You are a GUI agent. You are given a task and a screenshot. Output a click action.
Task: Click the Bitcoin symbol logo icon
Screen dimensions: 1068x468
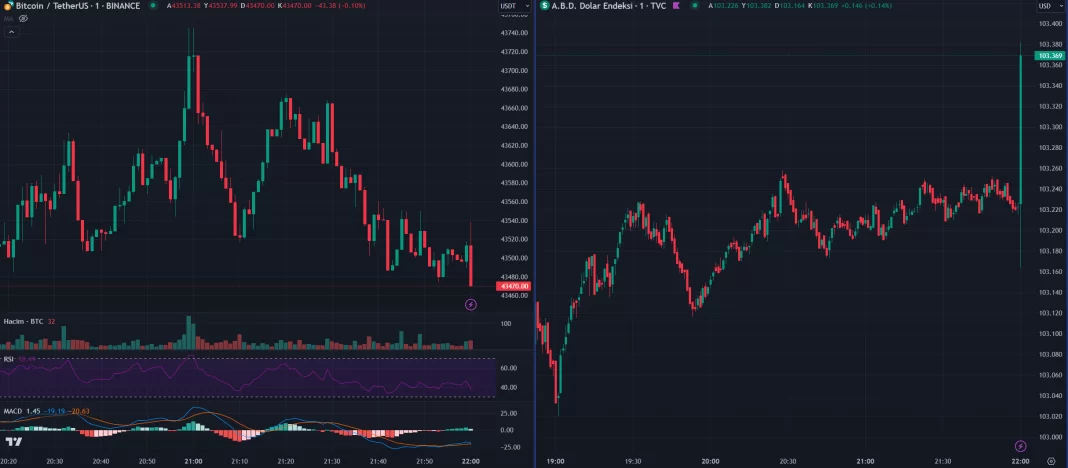8,6
